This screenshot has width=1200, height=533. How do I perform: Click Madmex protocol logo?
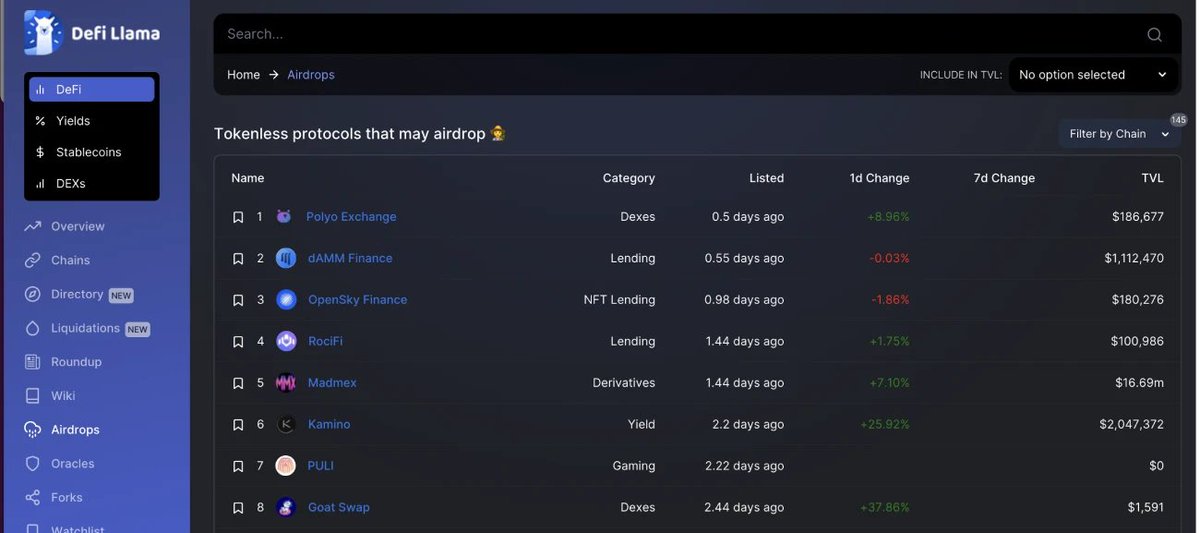click(x=286, y=383)
